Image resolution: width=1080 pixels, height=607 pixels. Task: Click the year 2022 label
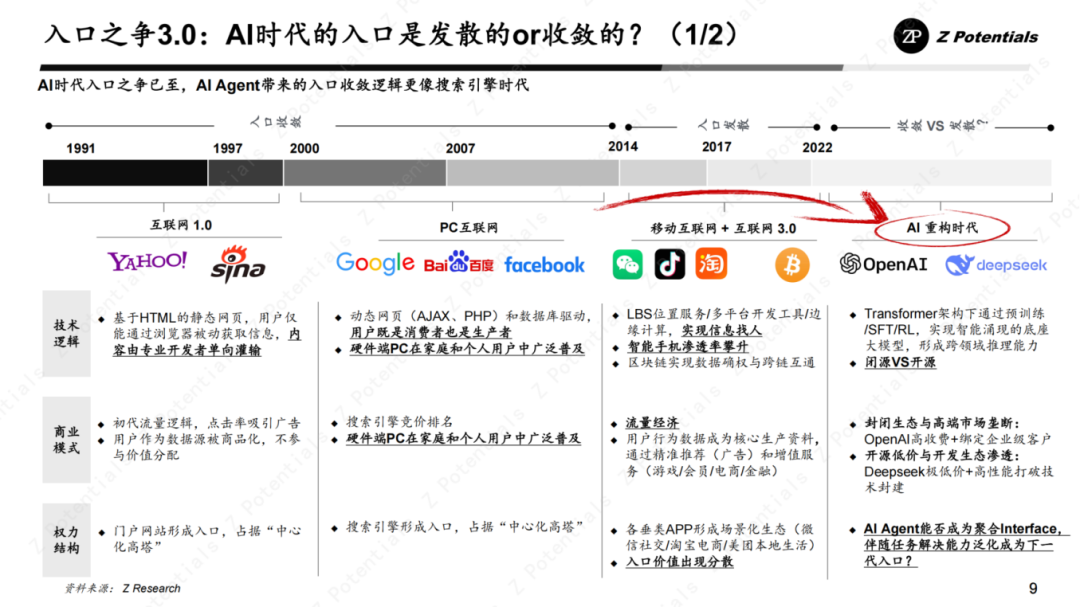click(818, 148)
